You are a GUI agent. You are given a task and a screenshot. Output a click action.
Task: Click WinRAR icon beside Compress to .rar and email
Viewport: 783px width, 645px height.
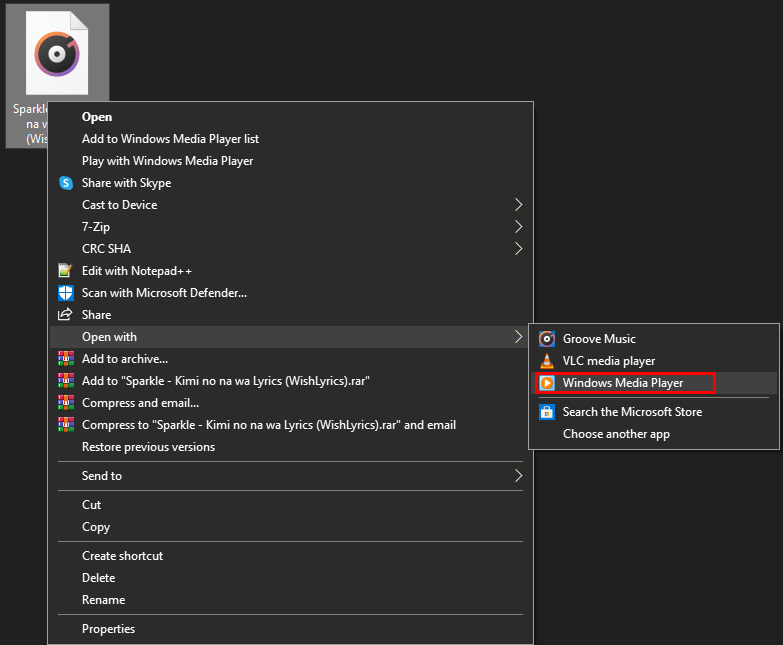coord(66,424)
